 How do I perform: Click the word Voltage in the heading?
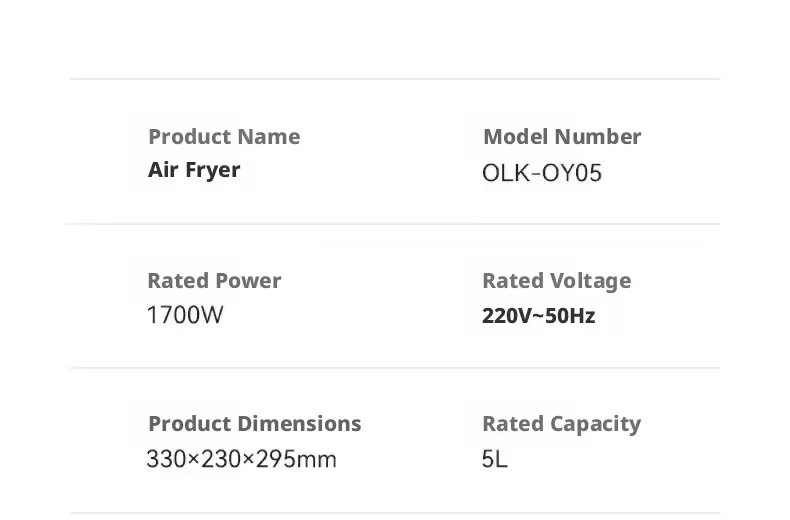tap(590, 281)
